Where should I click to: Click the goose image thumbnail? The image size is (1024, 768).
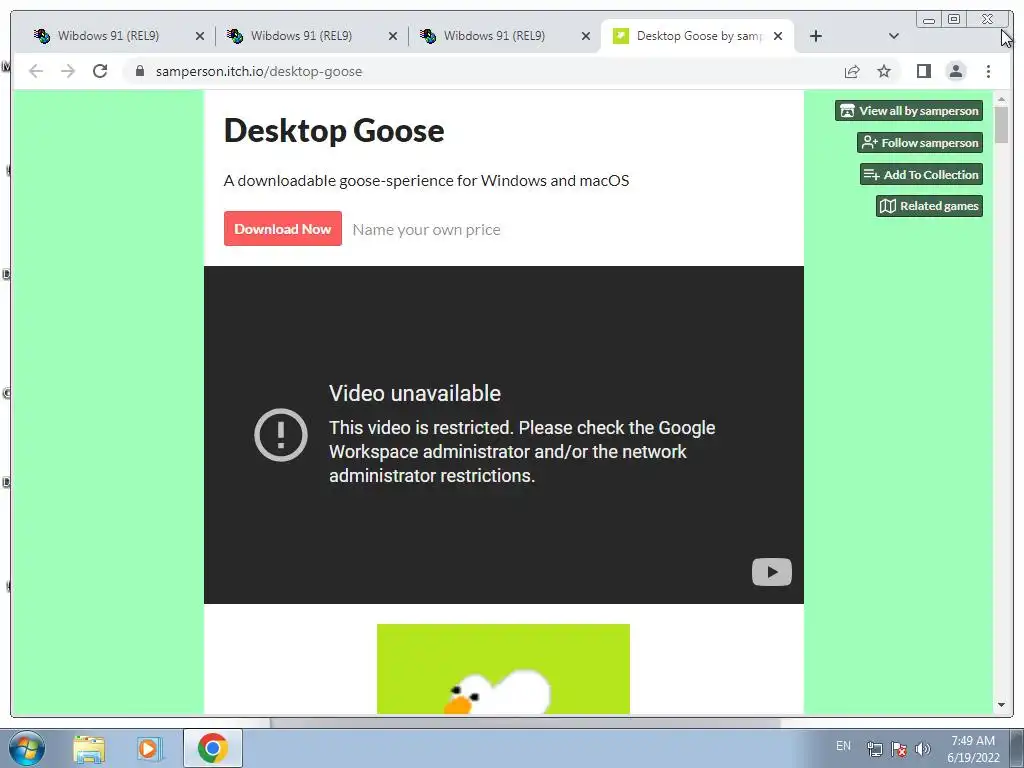click(x=503, y=669)
